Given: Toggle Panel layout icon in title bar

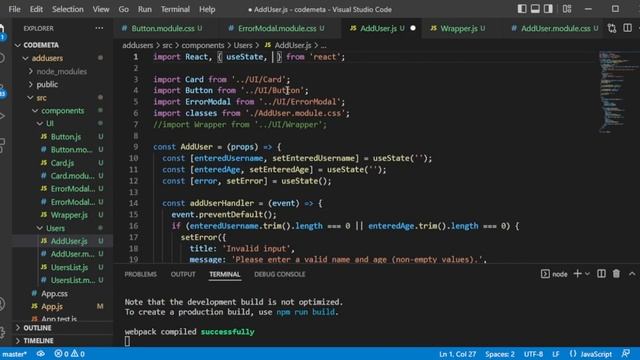Looking at the screenshot, I should [x=535, y=9].
